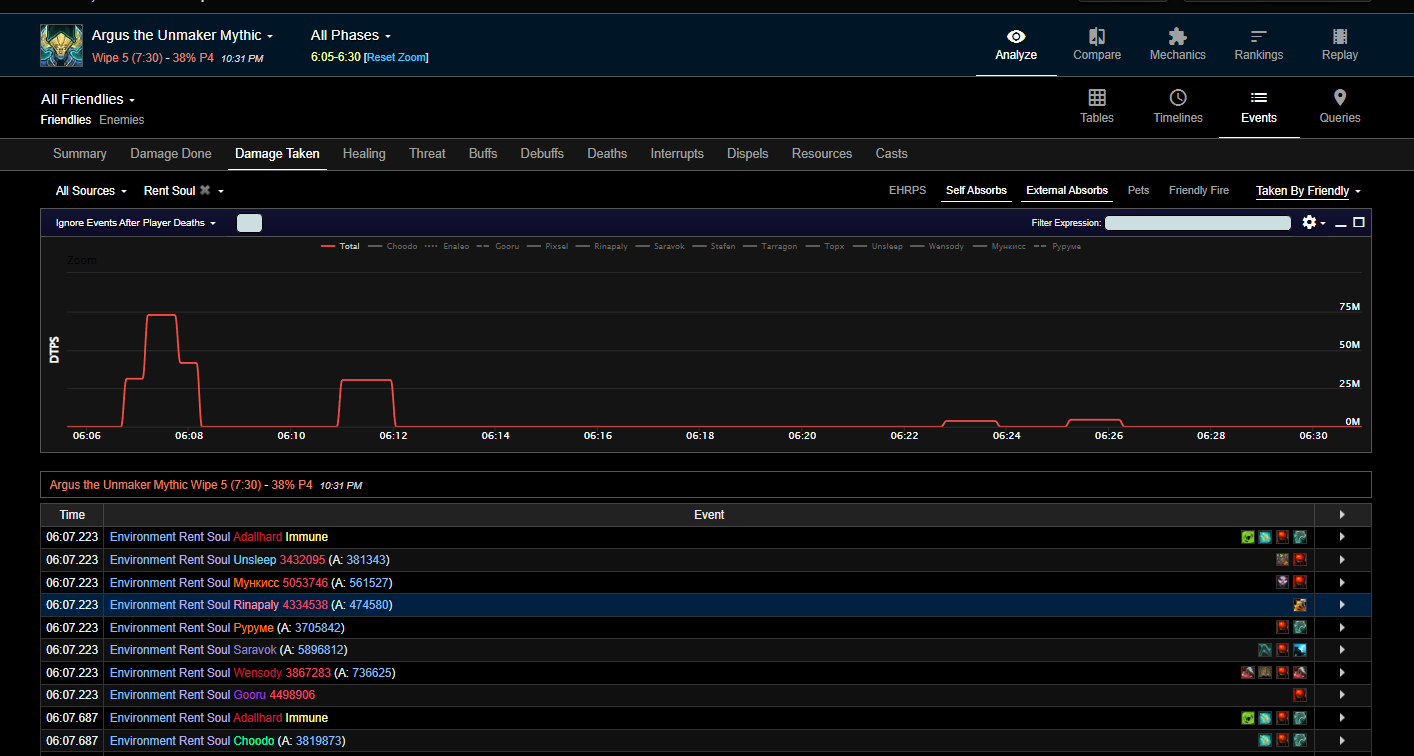Toggle the External Absorbs option
Viewport: 1414px width, 756px height.
point(1067,190)
